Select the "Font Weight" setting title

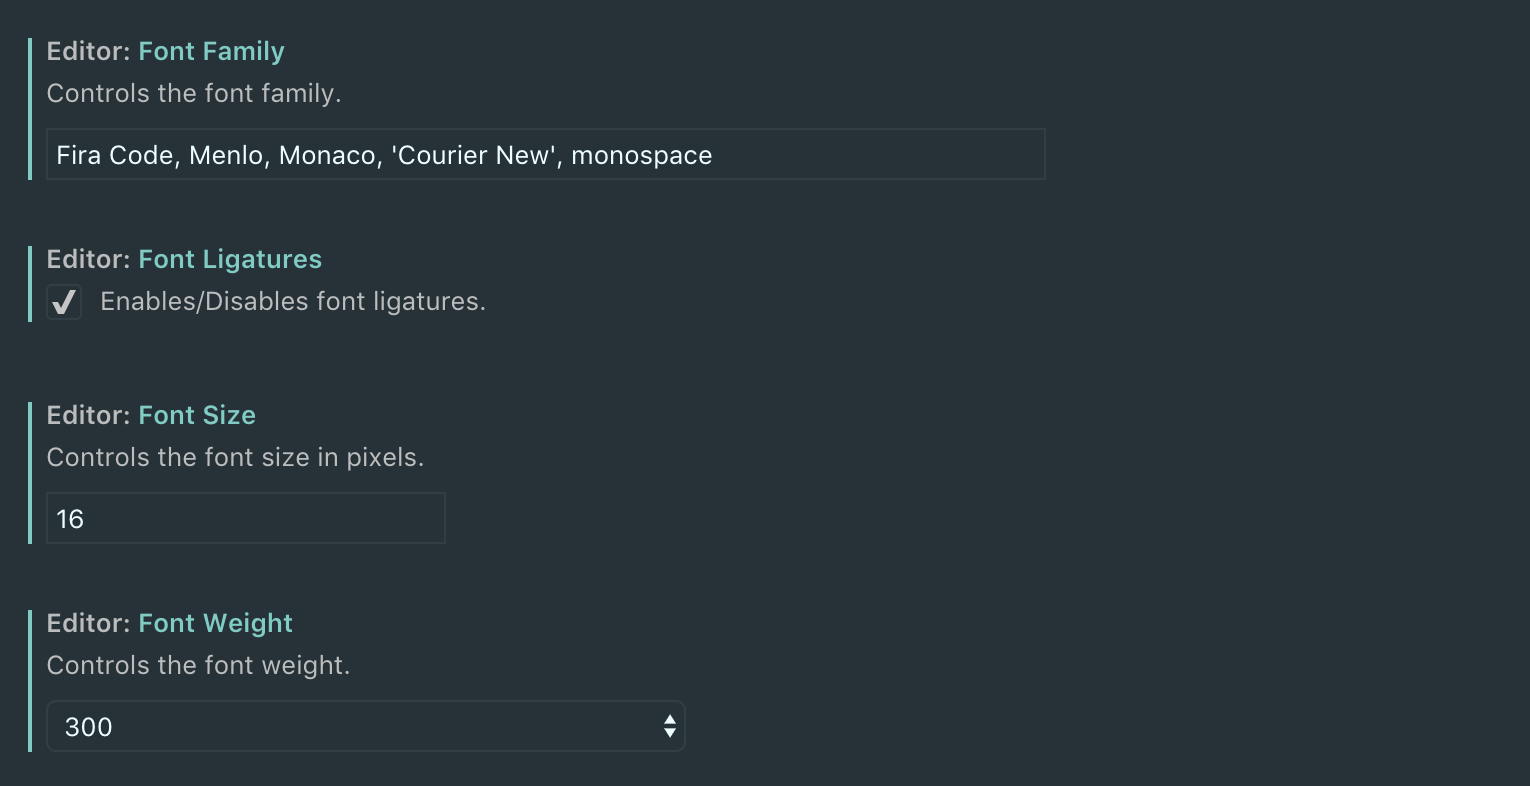point(215,623)
